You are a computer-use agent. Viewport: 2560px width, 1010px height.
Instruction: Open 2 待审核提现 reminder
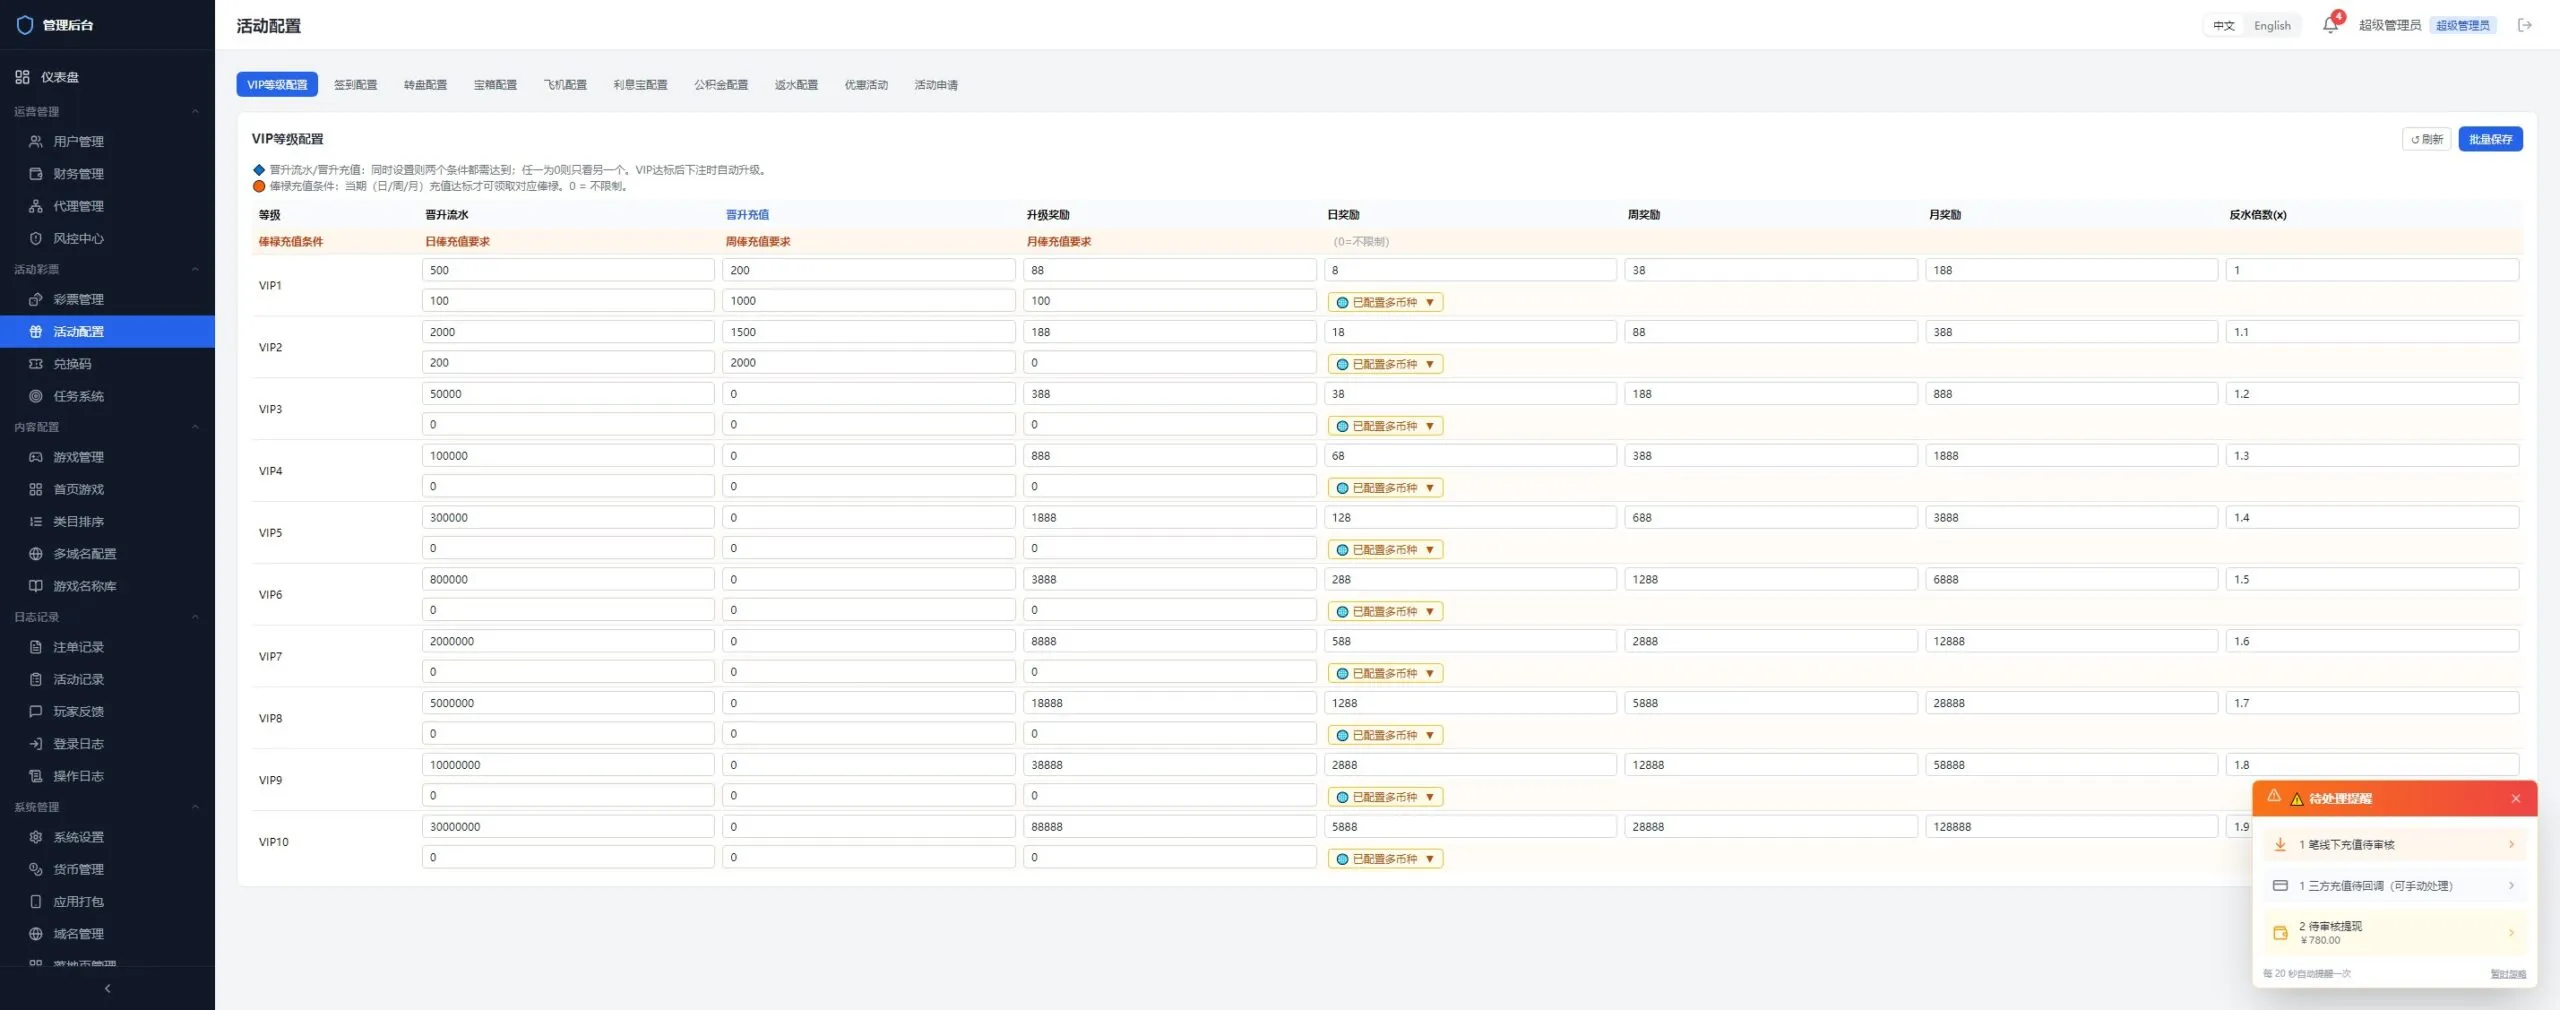(2394, 932)
